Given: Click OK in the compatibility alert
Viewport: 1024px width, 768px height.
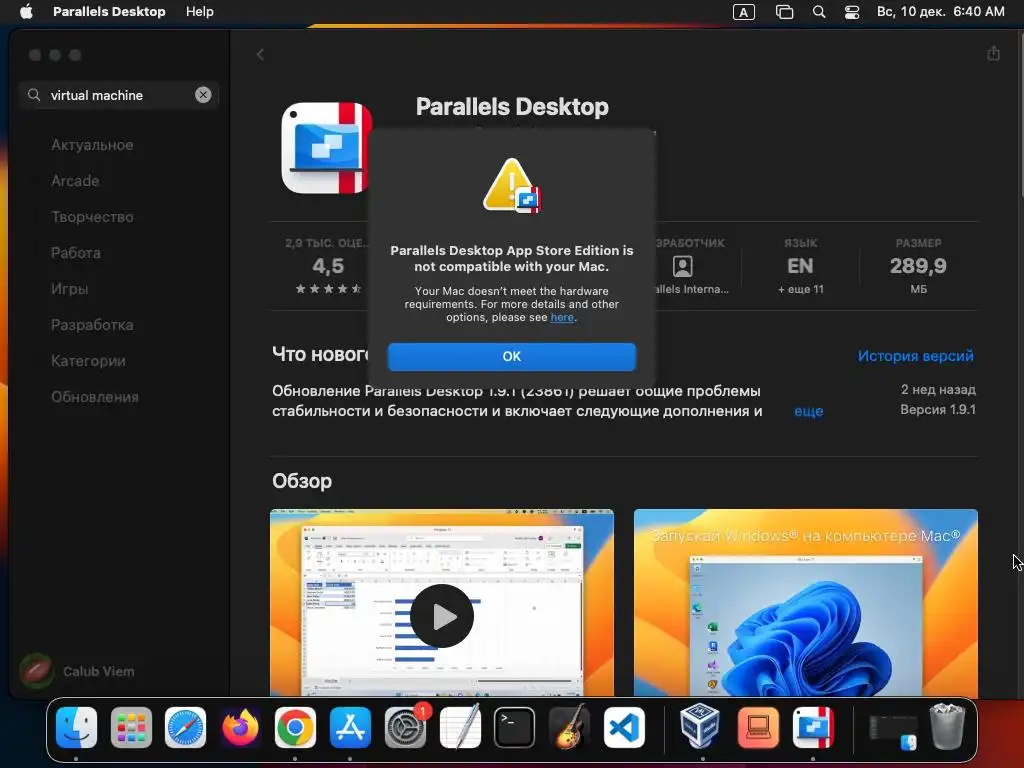Looking at the screenshot, I should 511,357.
